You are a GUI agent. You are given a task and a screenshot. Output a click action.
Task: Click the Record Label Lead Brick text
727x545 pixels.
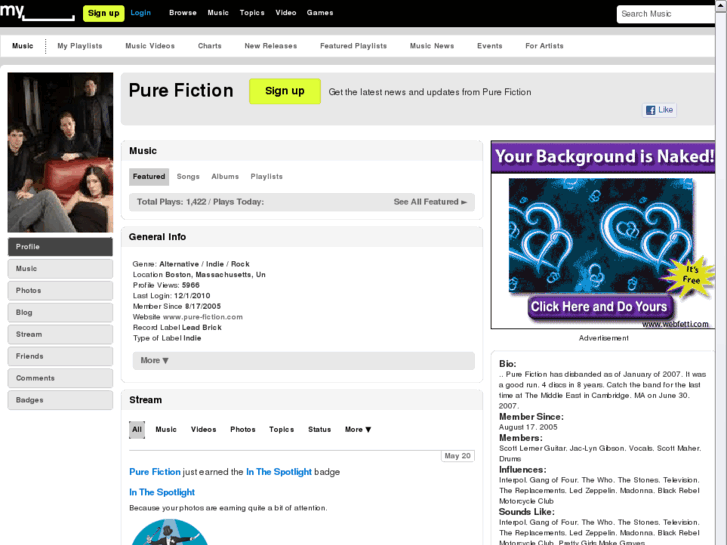(177, 327)
